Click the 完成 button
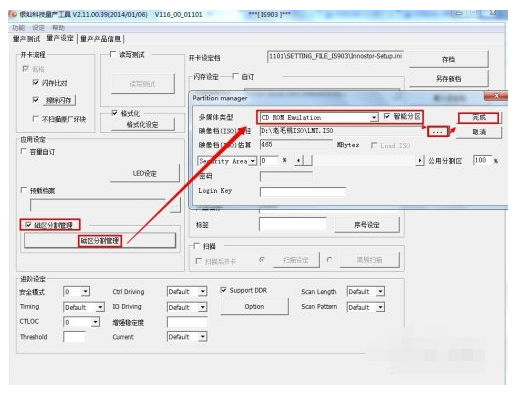This screenshot has width=516, height=393. 479,118
